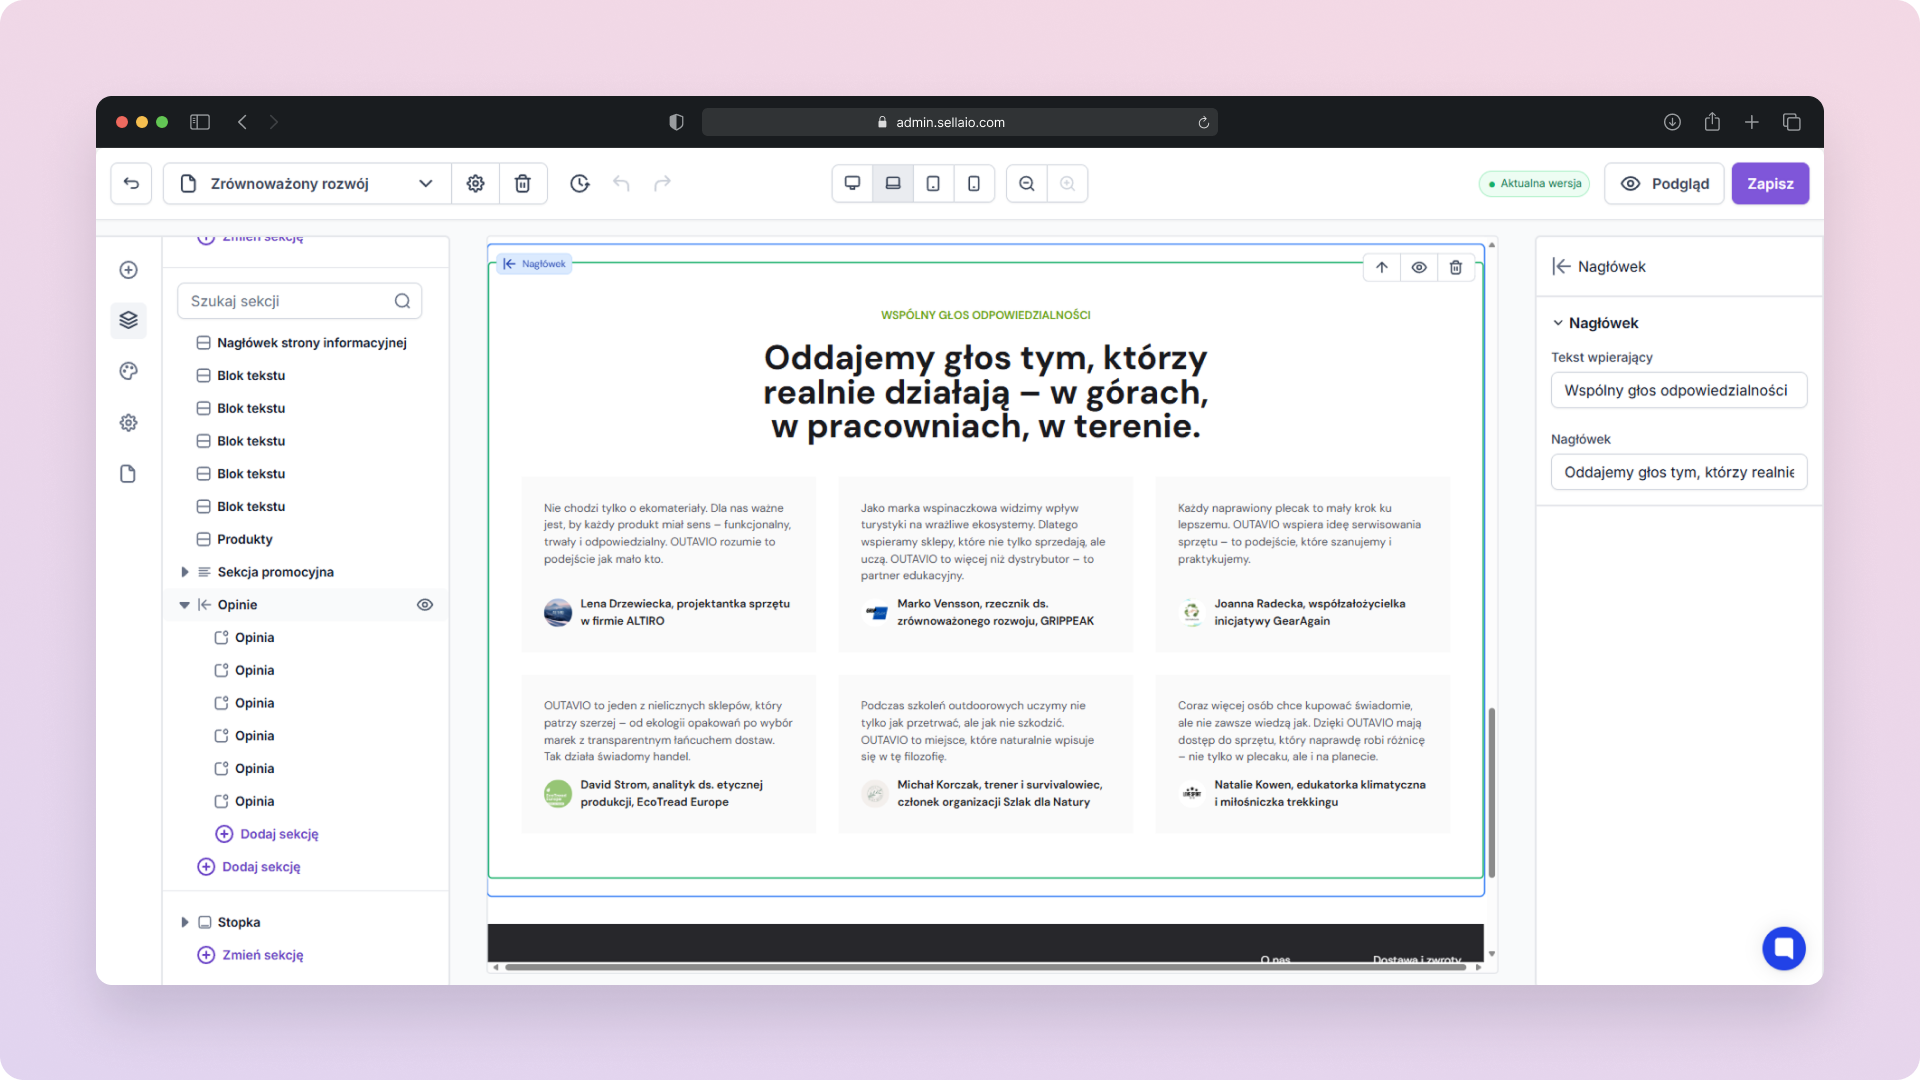The height and width of the screenshot is (1080, 1920).
Task: Select Nagłówek strony informacyjnej in tree
Action: pos(311,343)
